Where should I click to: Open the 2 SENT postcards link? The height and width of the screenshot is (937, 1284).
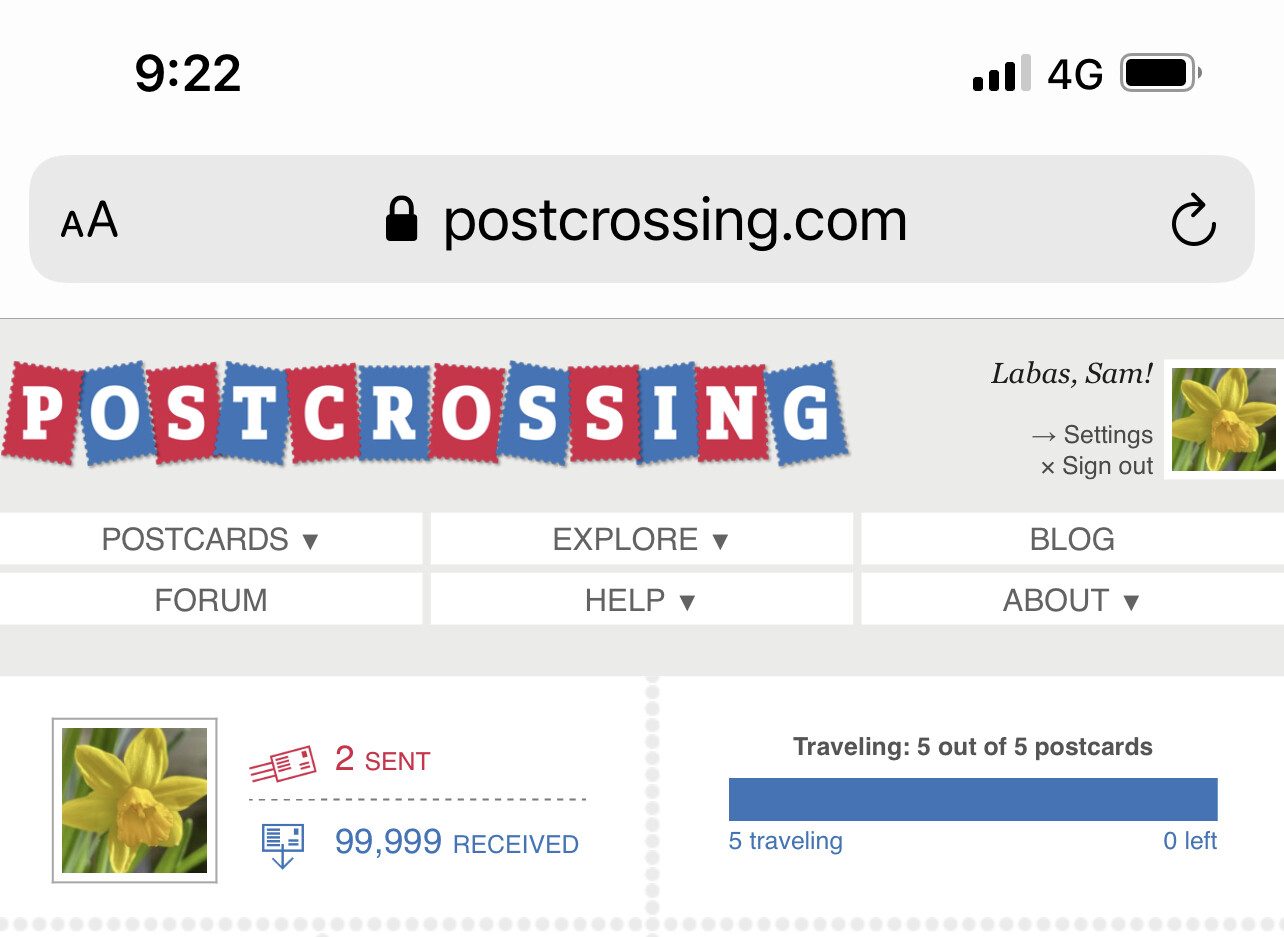click(382, 760)
